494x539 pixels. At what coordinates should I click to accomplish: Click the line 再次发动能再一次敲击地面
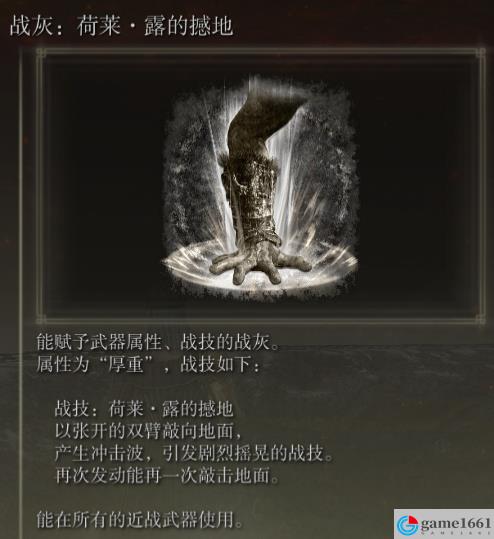166,475
